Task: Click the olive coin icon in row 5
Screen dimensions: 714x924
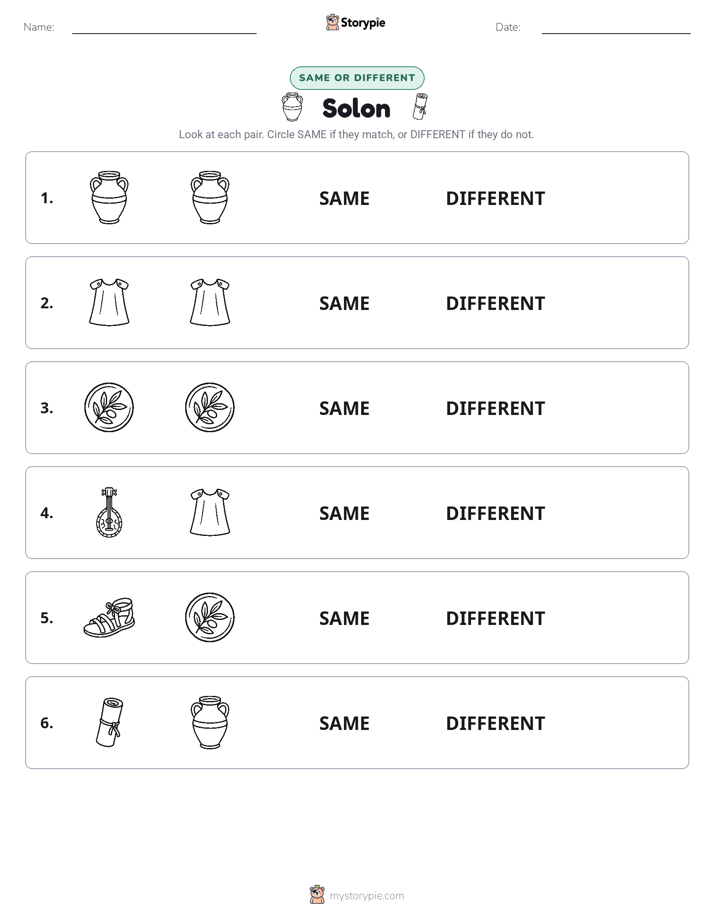Action: (210, 617)
